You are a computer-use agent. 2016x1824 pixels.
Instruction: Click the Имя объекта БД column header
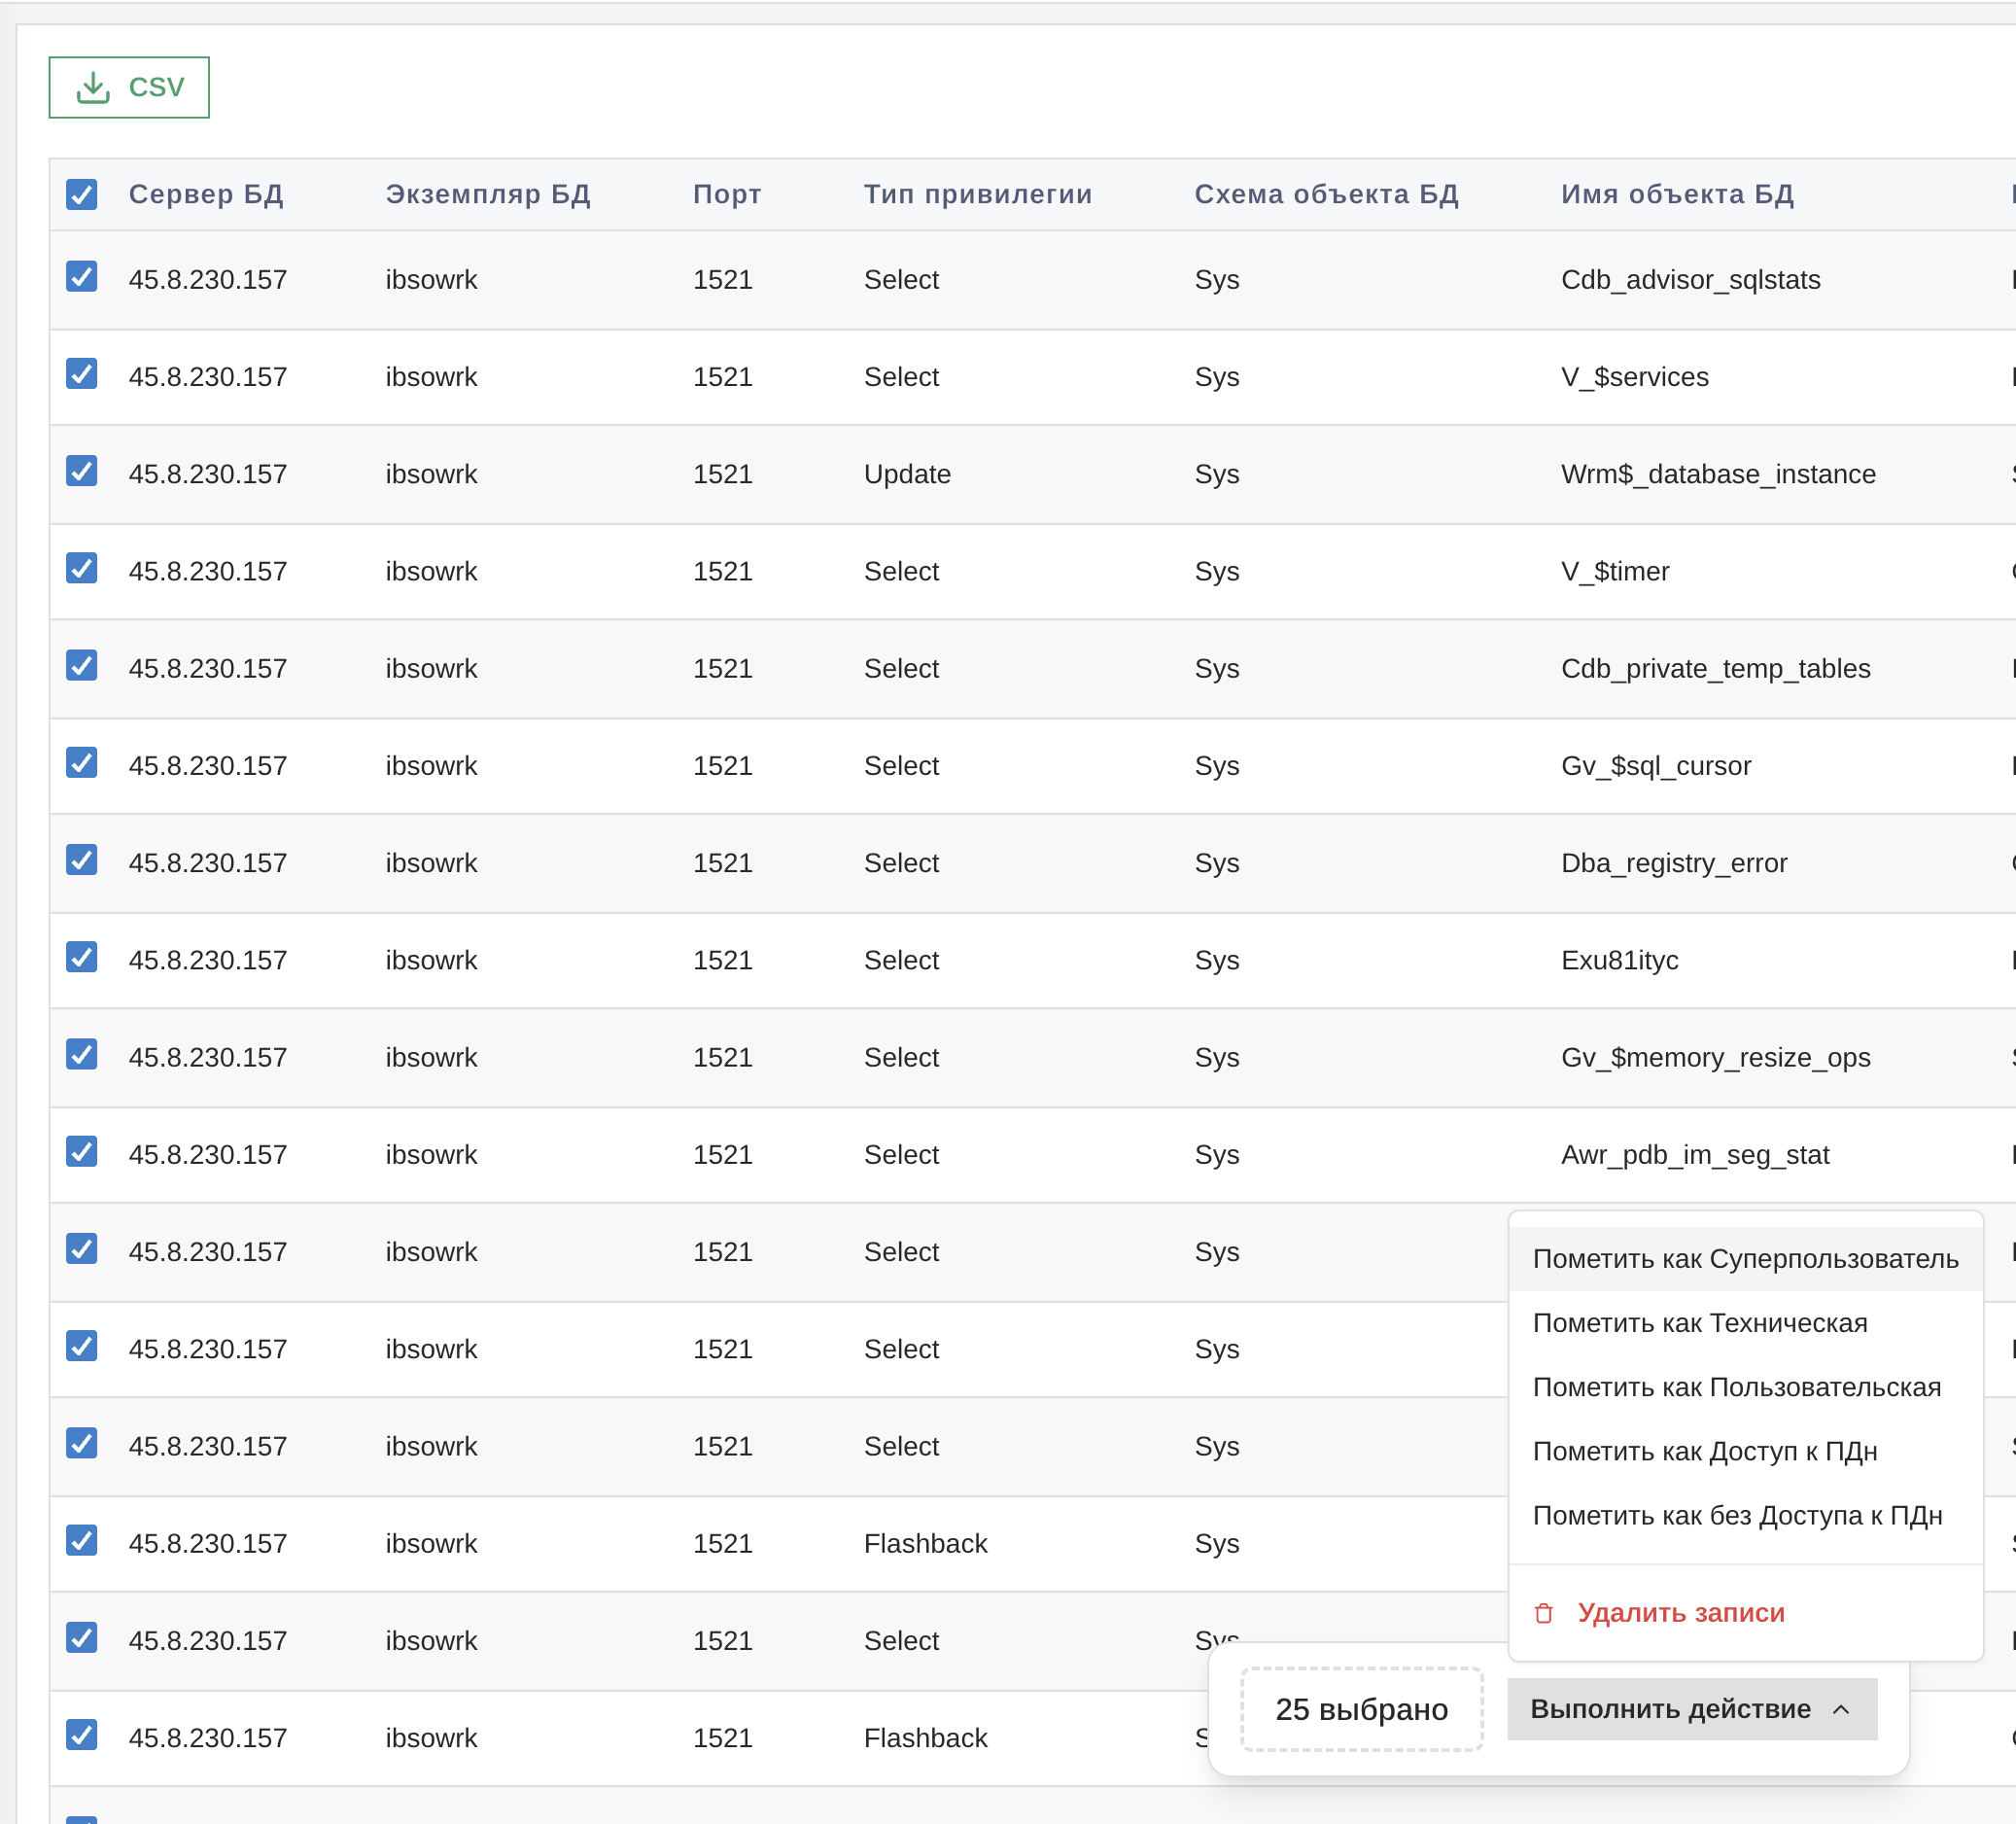[1677, 194]
